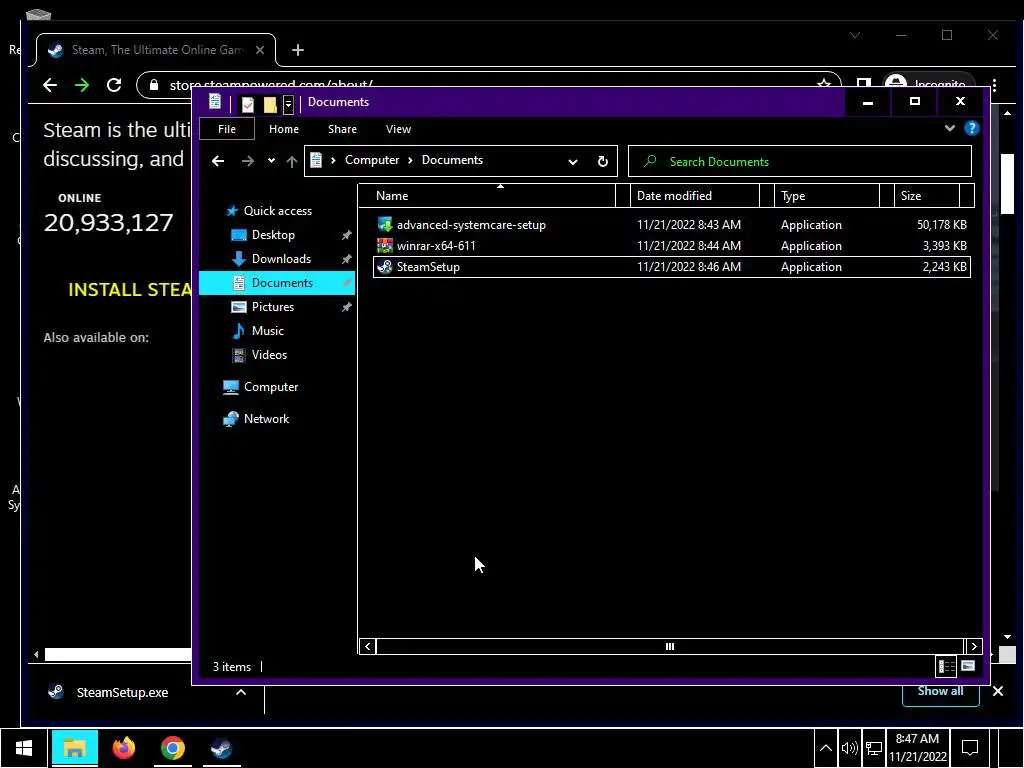This screenshot has width=1024, height=768.
Task: Select the SteamSetup file row
Action: (x=671, y=266)
